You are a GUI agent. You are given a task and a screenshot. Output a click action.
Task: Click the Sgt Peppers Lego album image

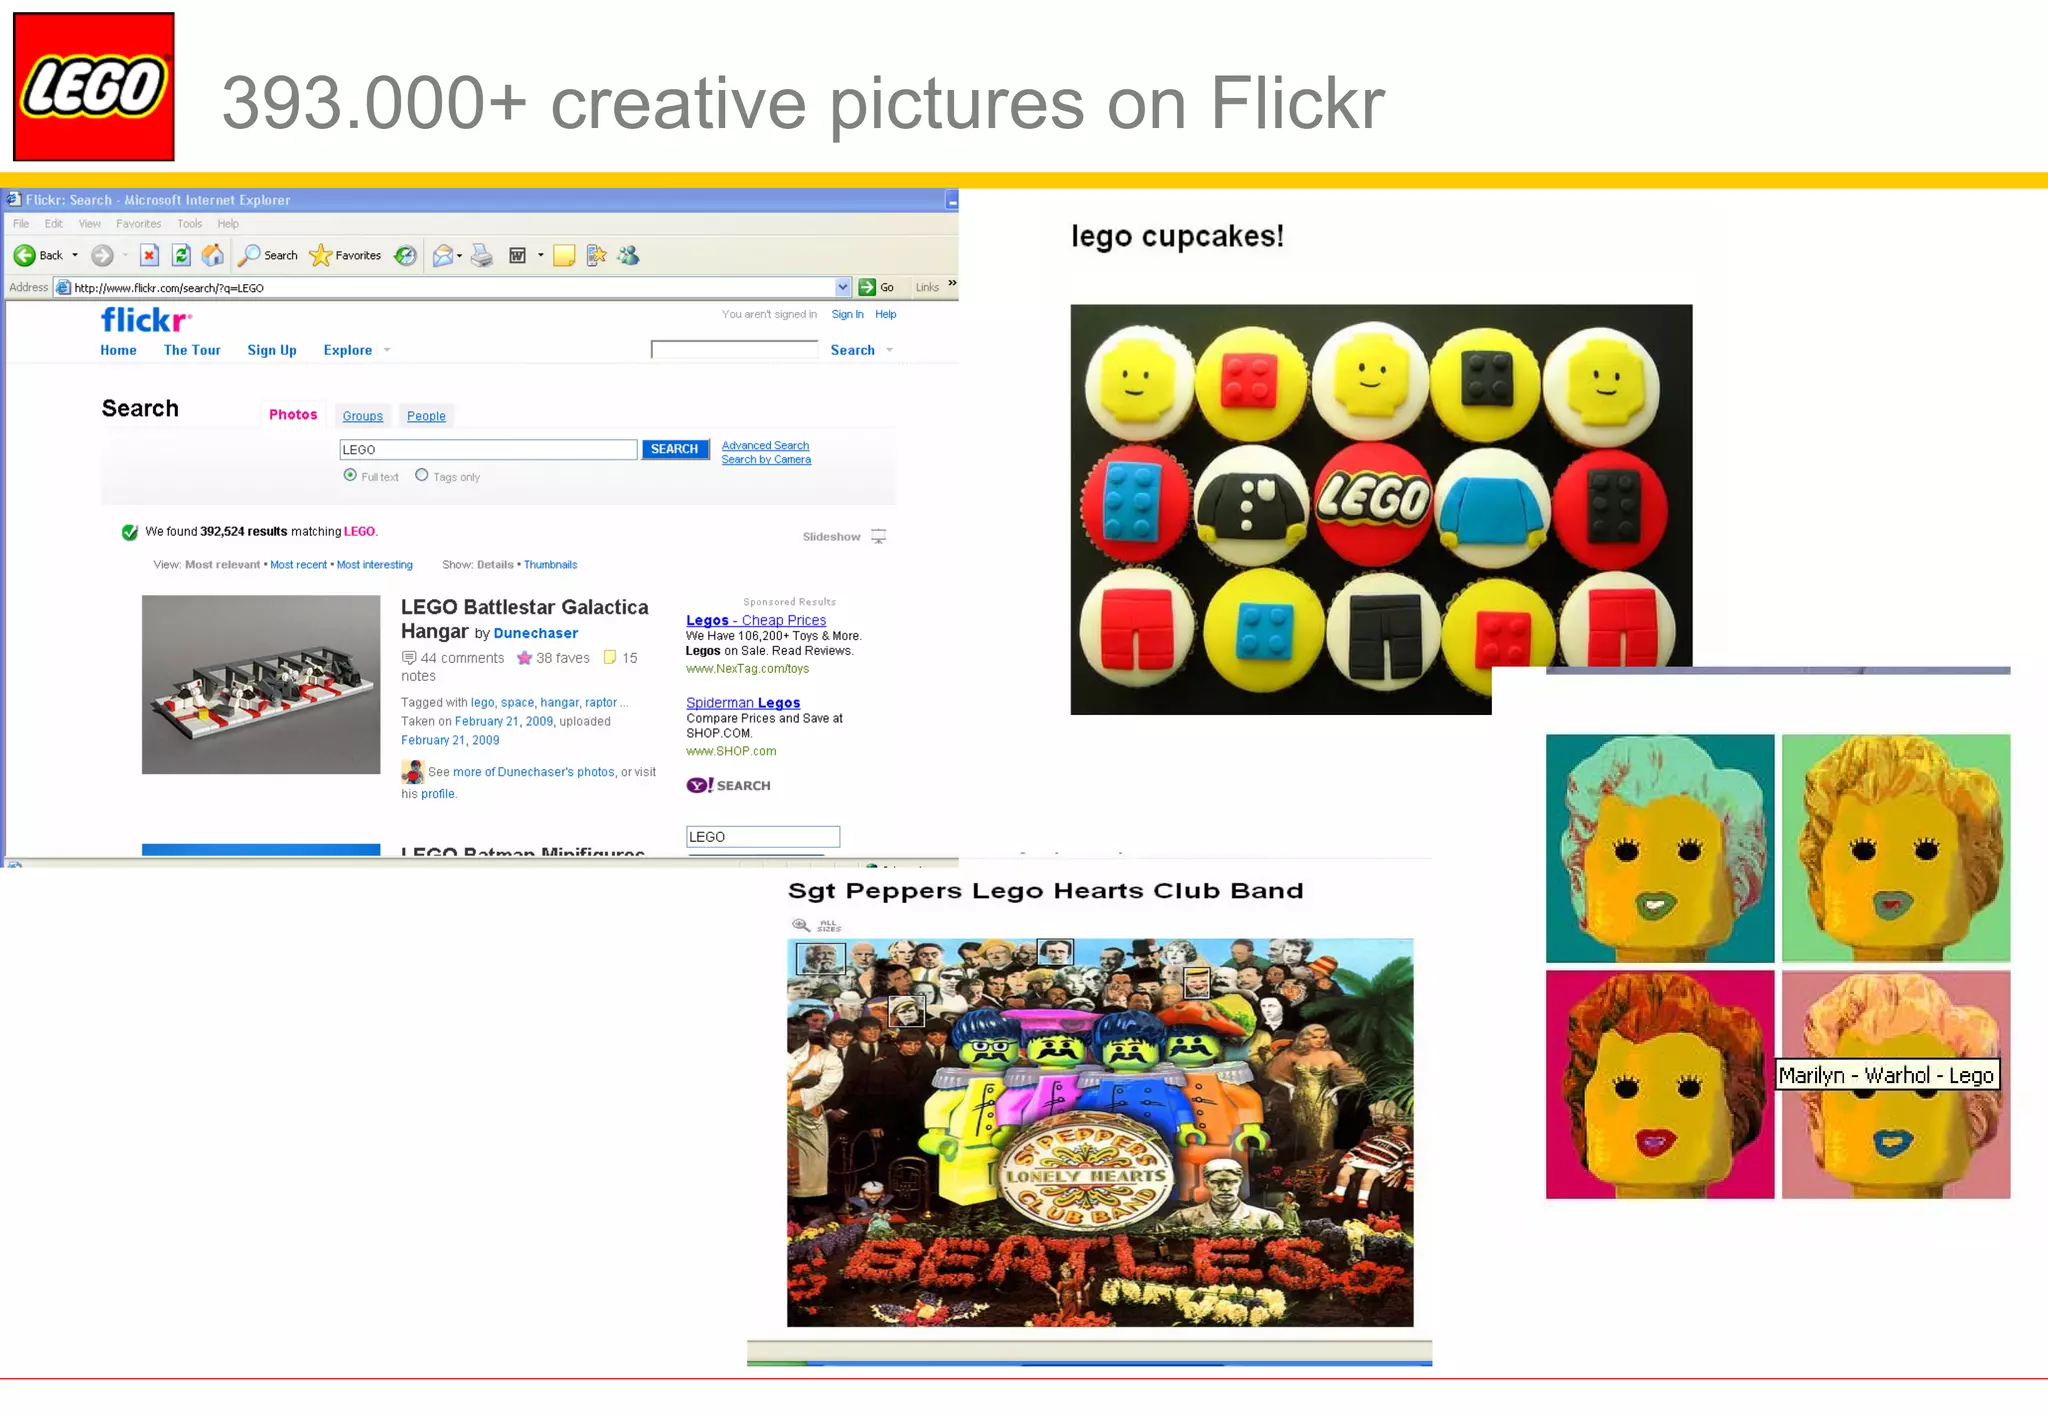pyautogui.click(x=1100, y=1133)
